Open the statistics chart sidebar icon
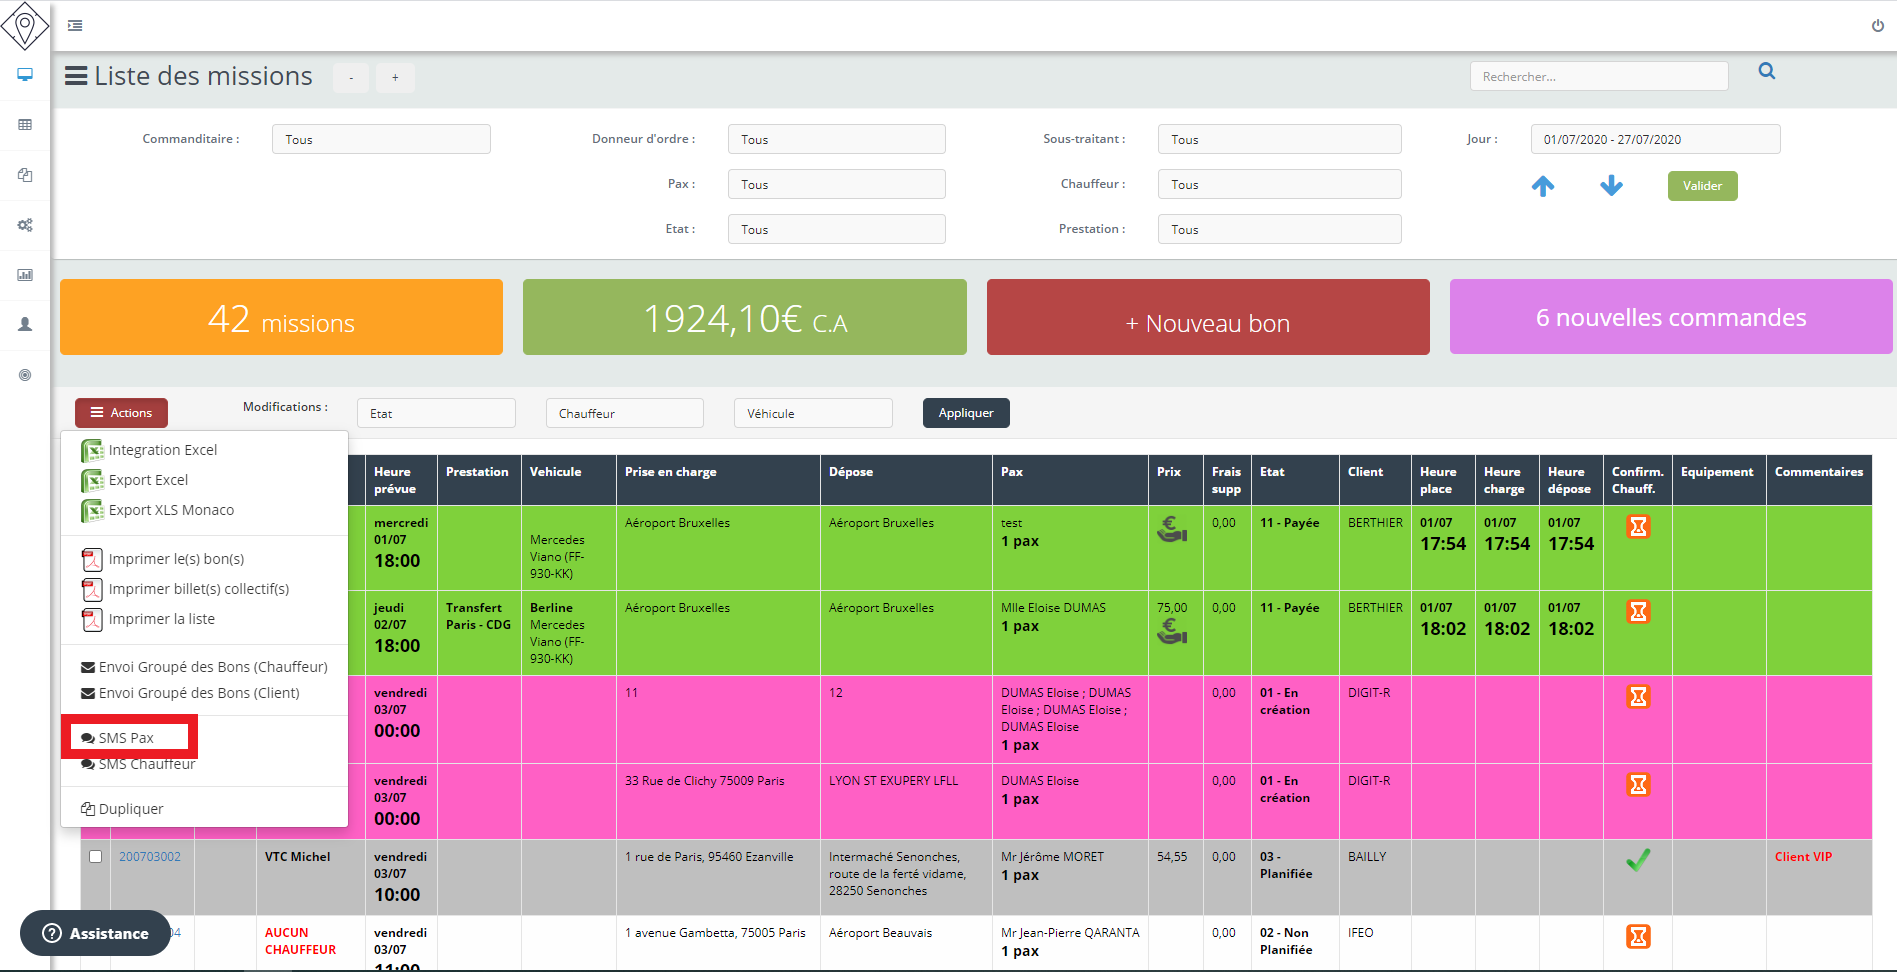Viewport: 1897px width, 972px height. click(25, 275)
